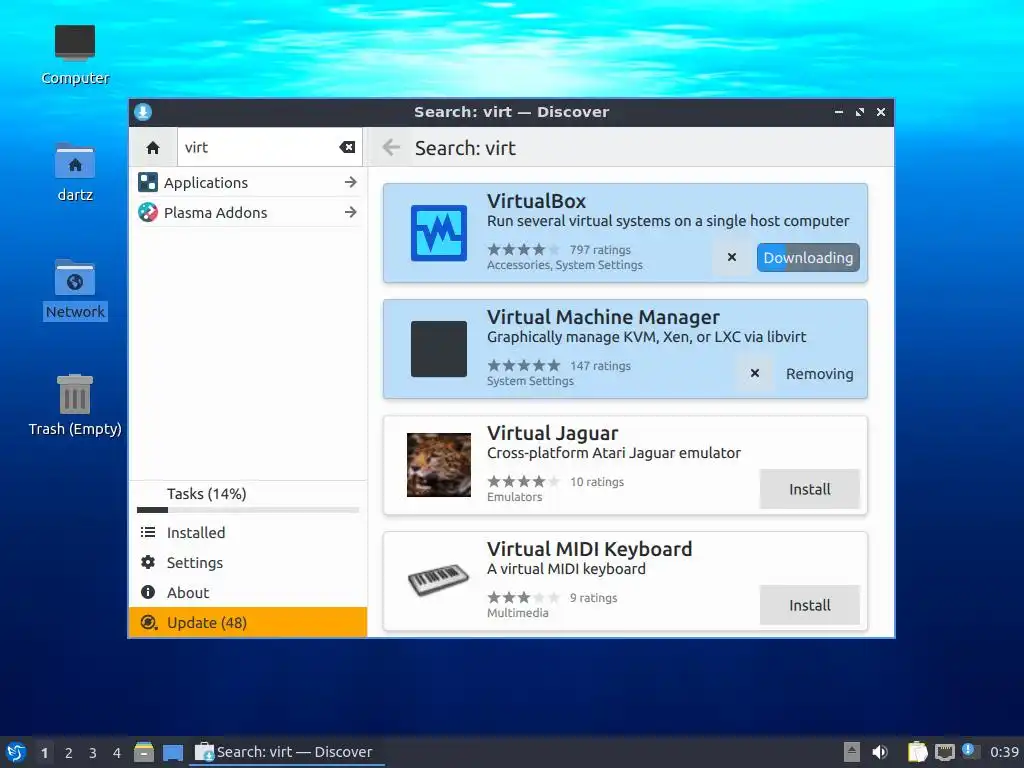
Task: Expand the Plasma Addons arrow
Action: pyautogui.click(x=351, y=212)
